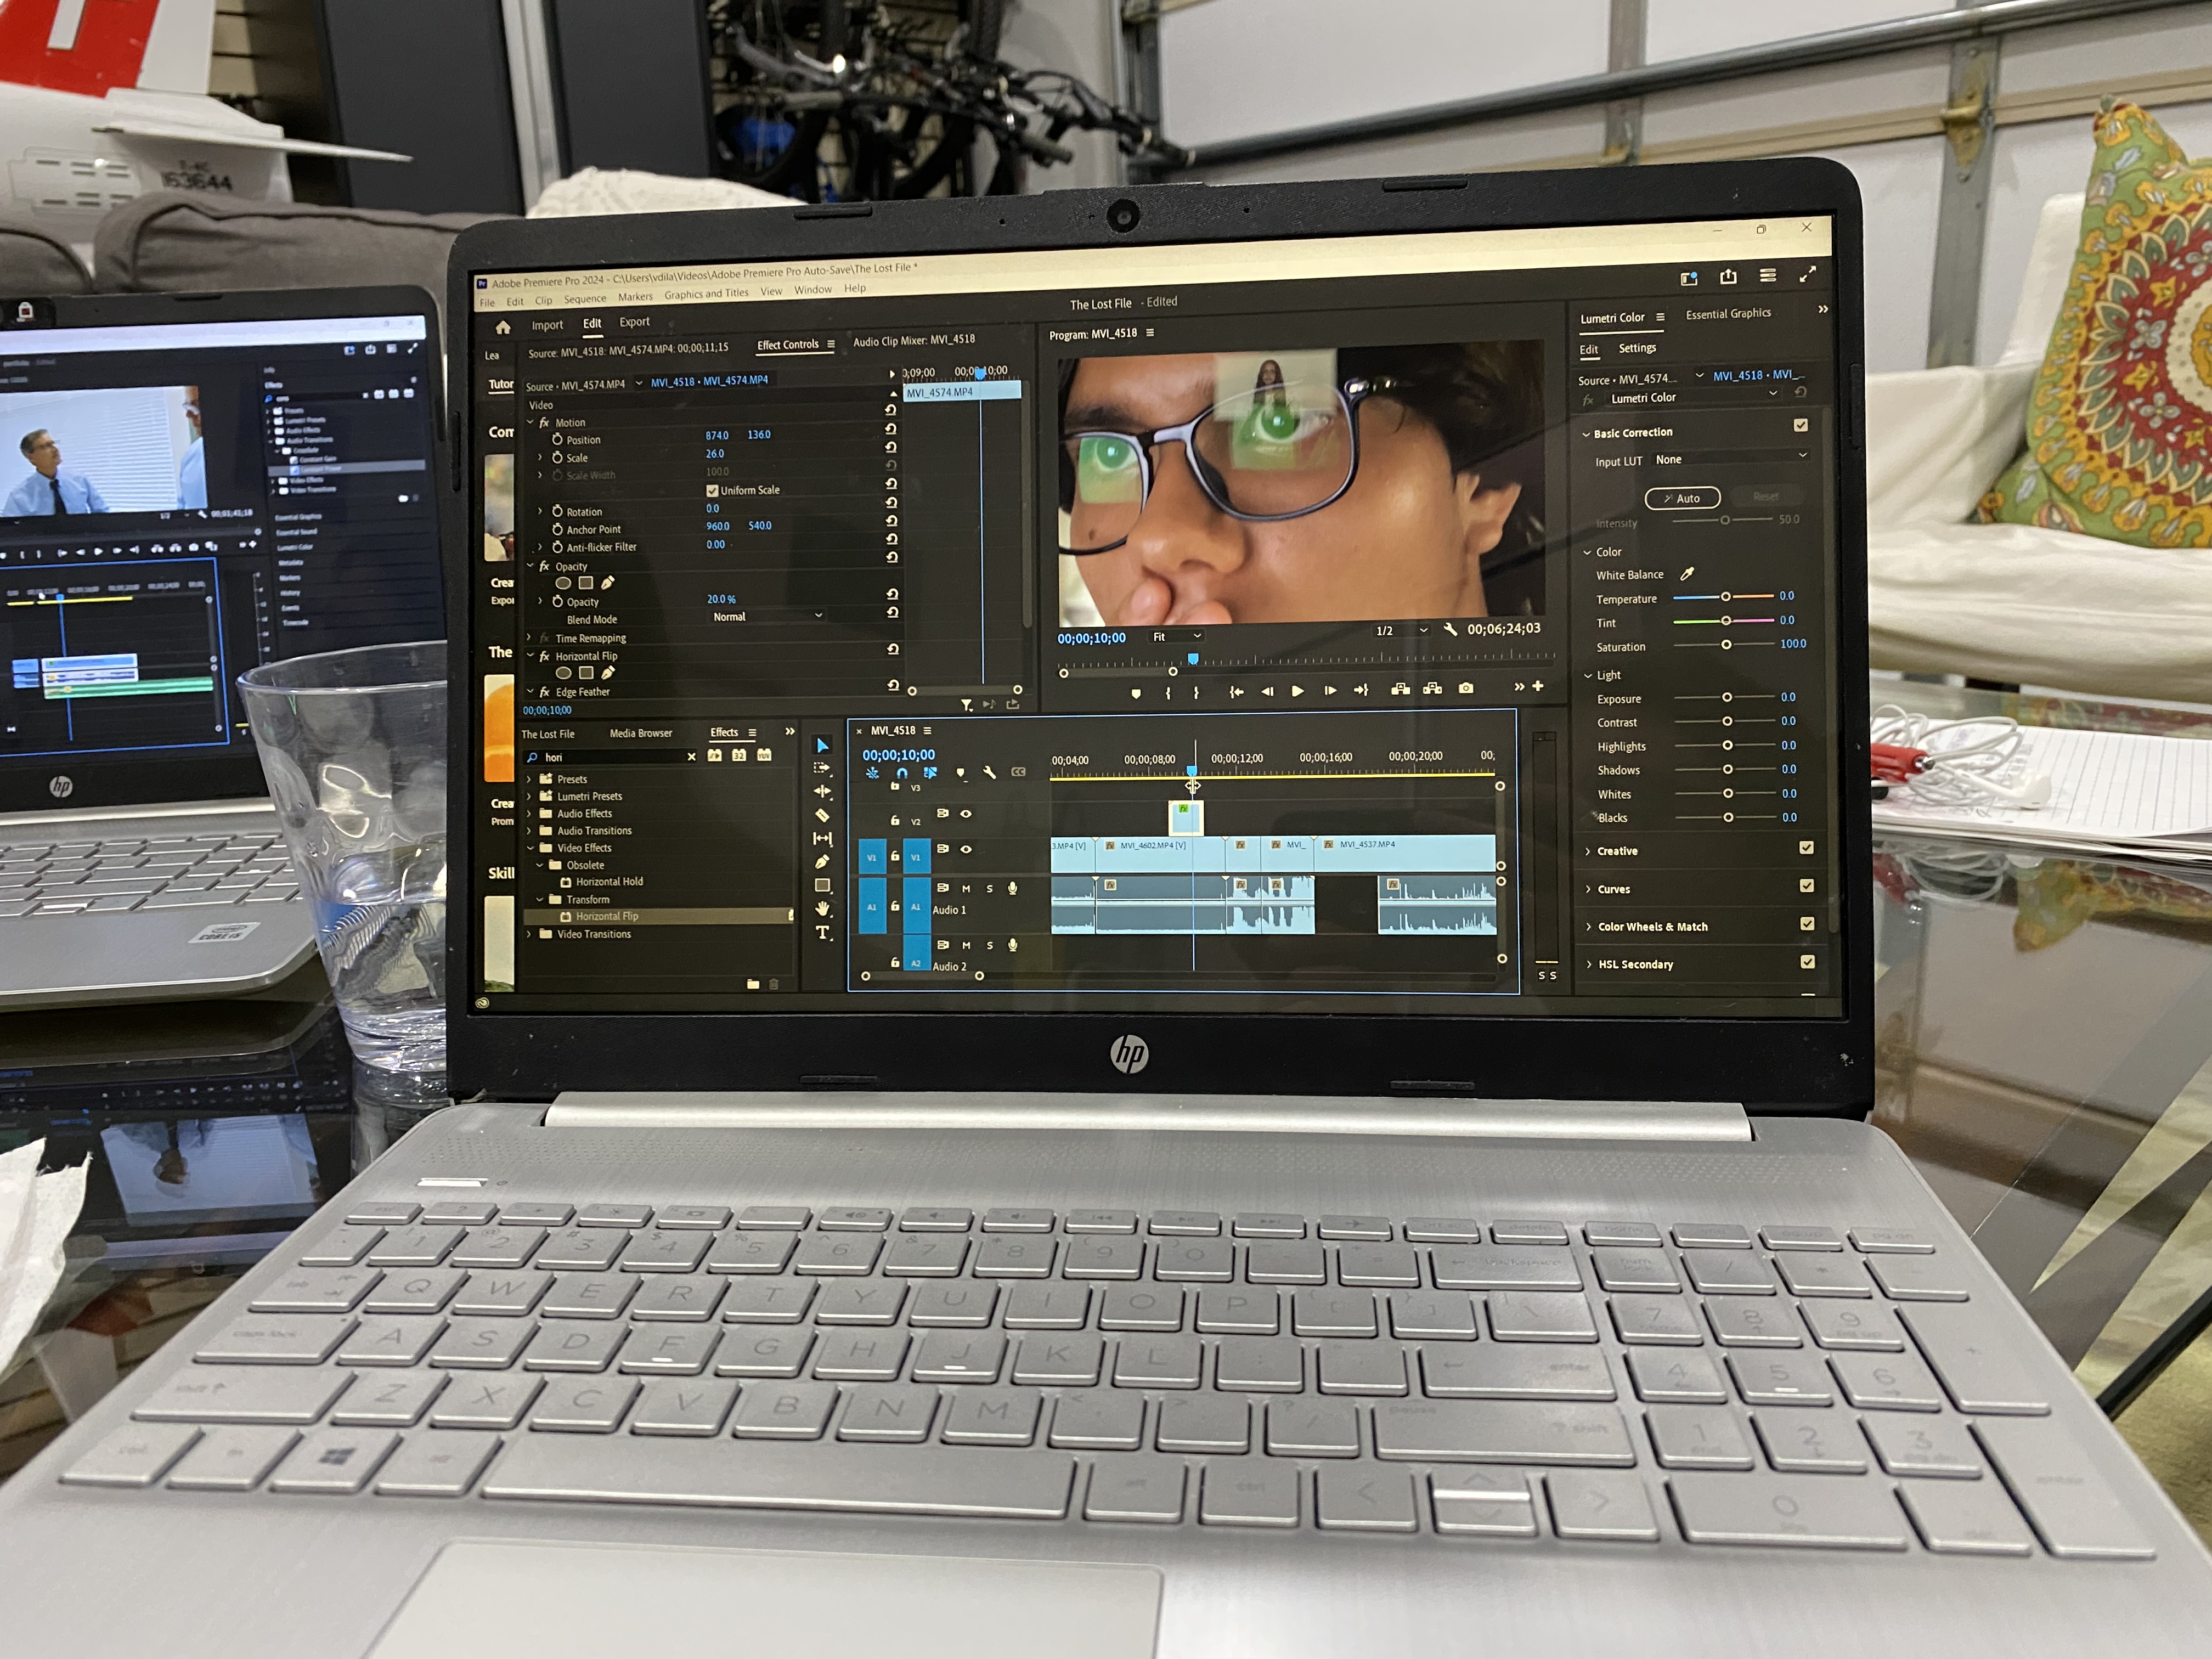Open the Lumetri Settings tab
This screenshot has height=1659, width=2212.
tap(1637, 348)
